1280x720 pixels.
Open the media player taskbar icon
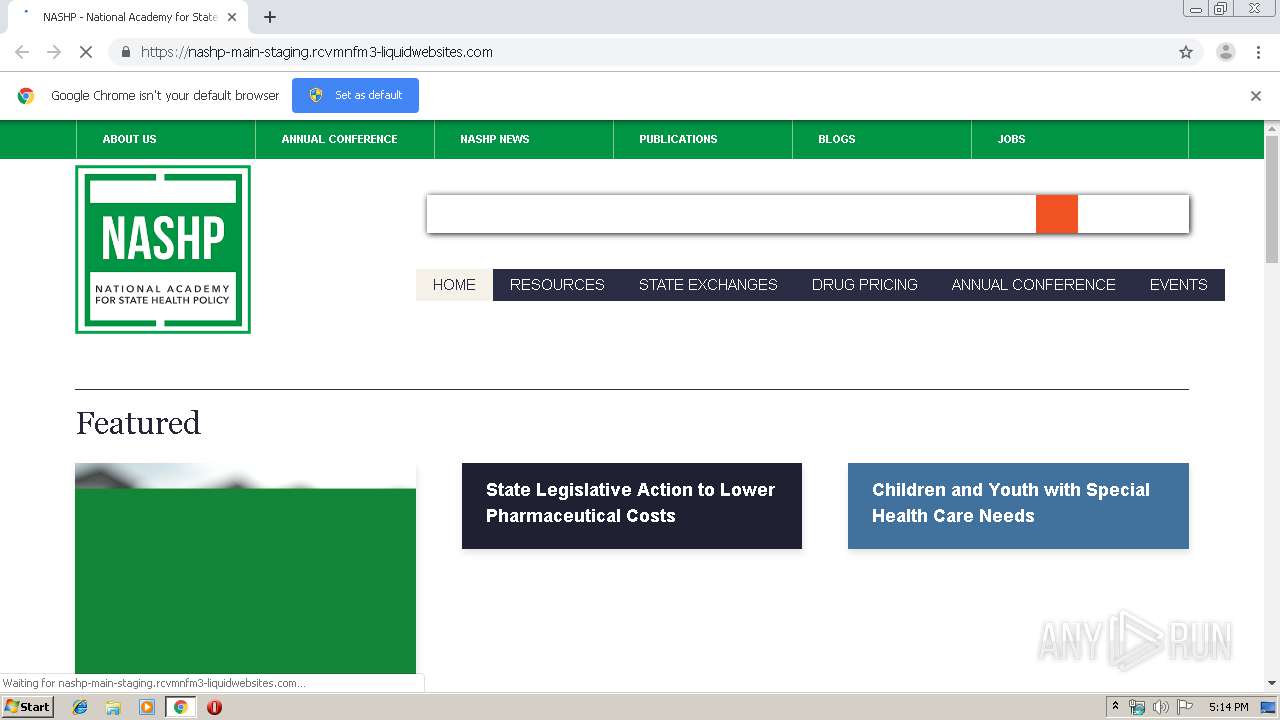tap(147, 707)
